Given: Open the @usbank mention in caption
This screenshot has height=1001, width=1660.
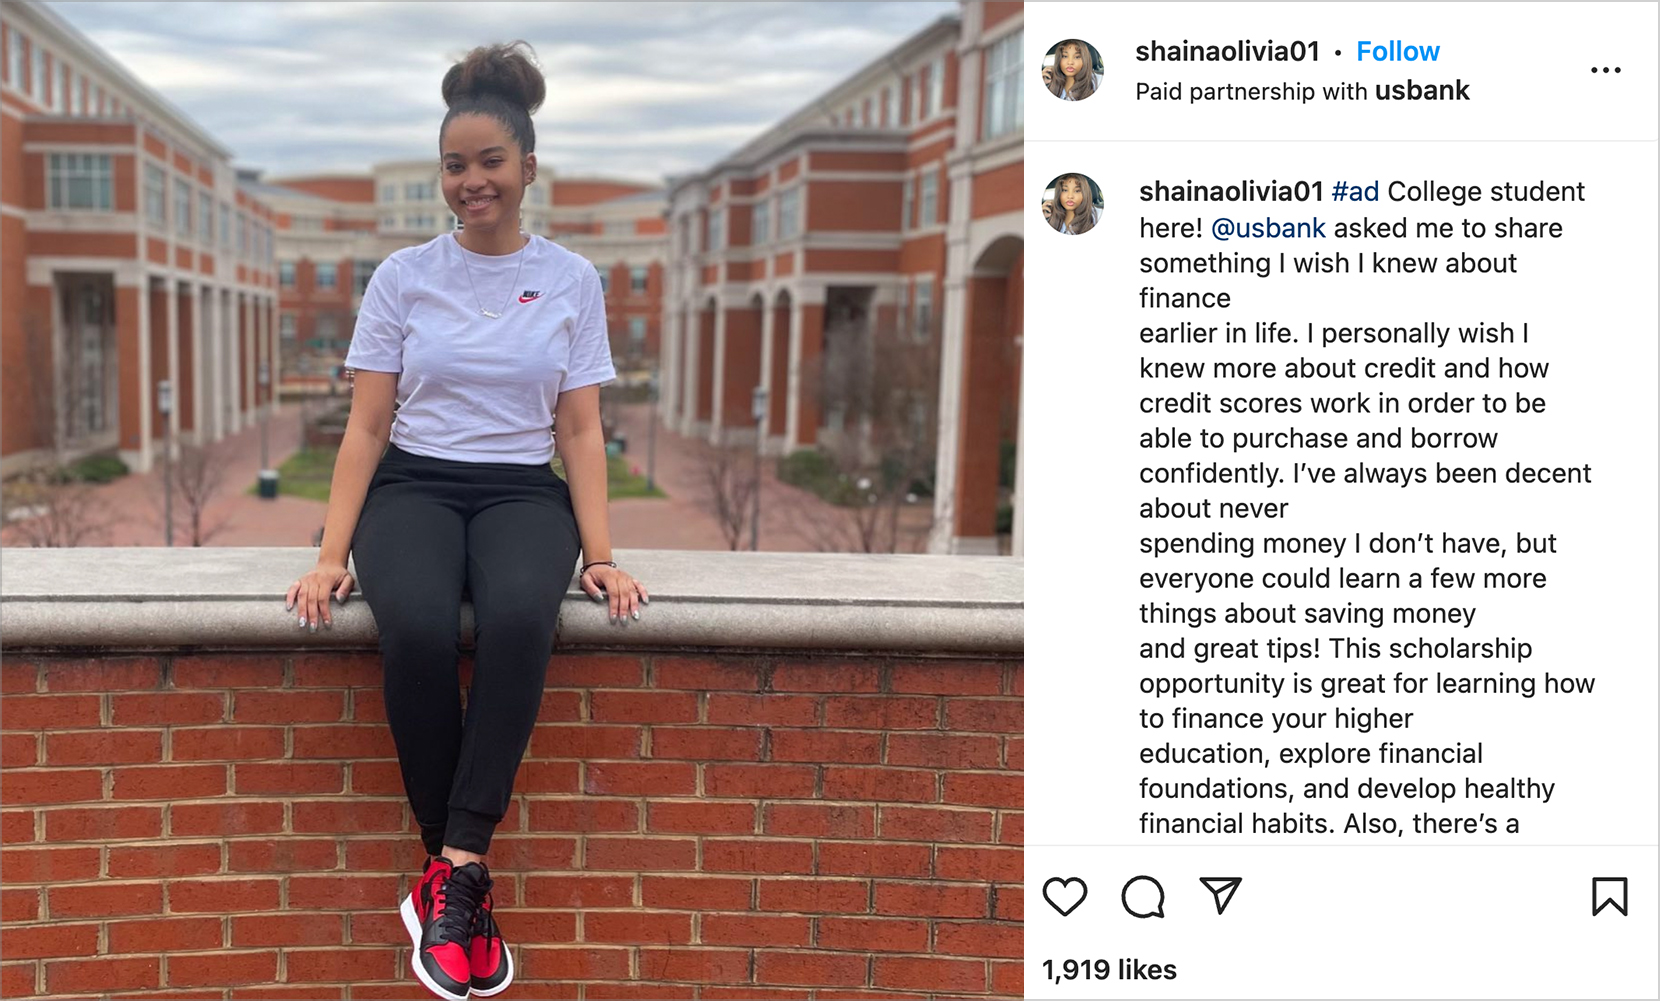Looking at the screenshot, I should pos(1268,228).
